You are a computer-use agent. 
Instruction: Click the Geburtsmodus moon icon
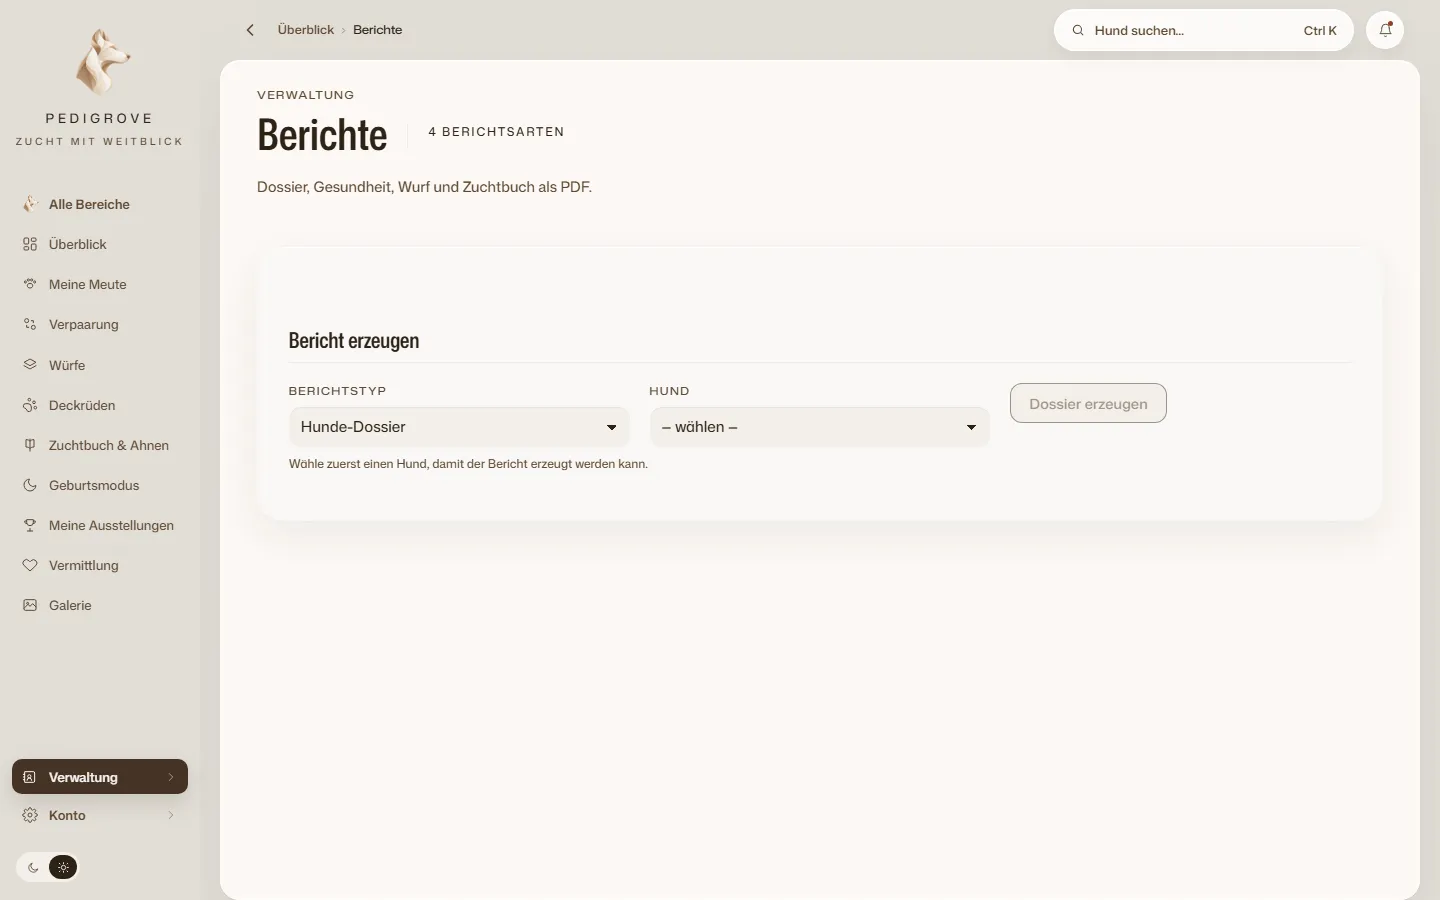(x=30, y=485)
